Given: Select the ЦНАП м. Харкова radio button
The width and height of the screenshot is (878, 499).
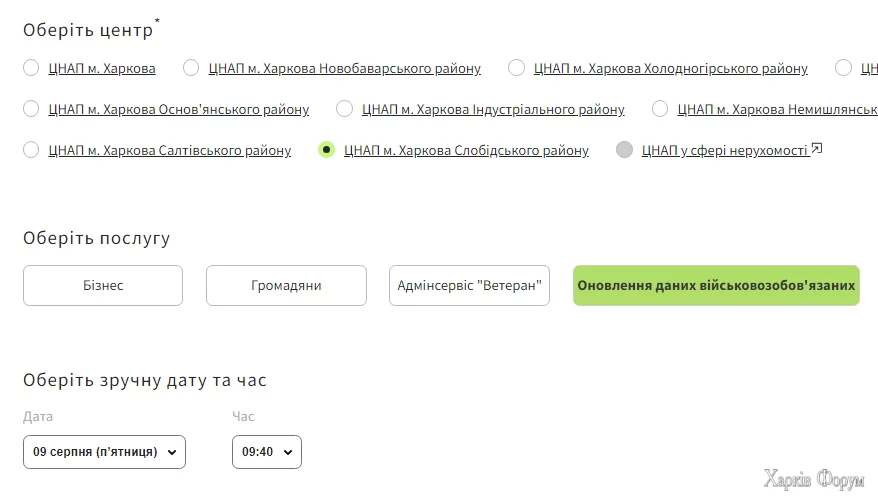Looking at the screenshot, I should 31,68.
